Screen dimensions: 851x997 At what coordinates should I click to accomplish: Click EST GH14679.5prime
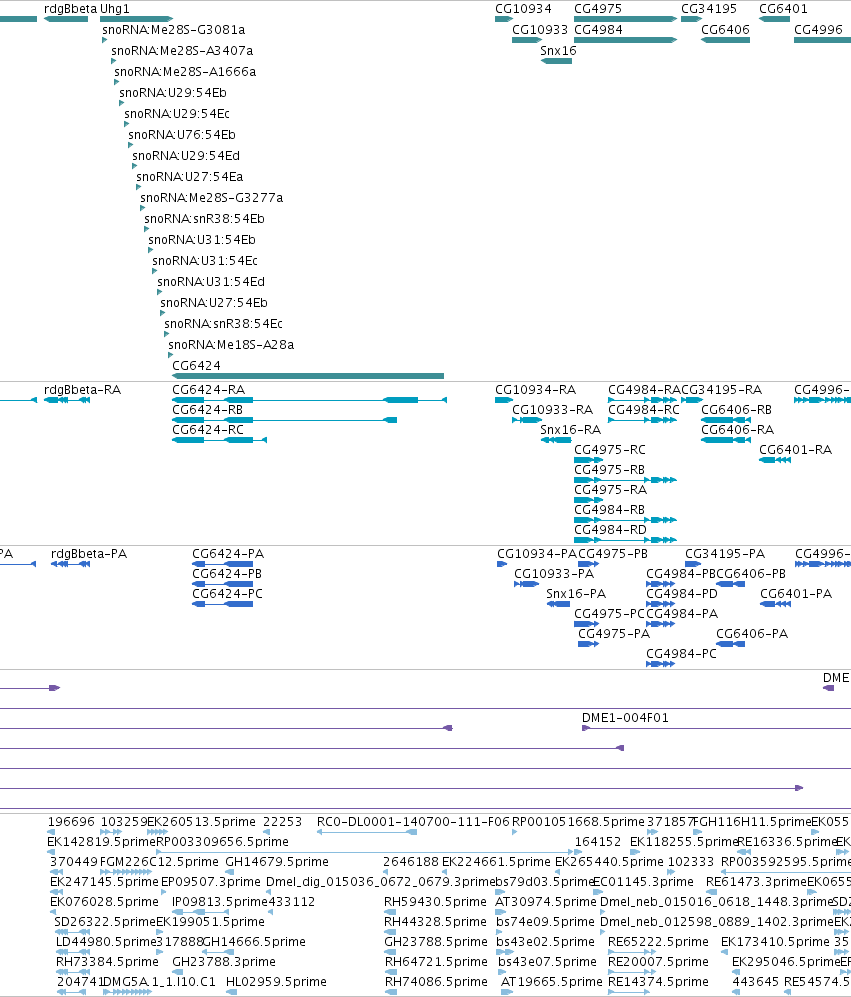click(x=232, y=872)
